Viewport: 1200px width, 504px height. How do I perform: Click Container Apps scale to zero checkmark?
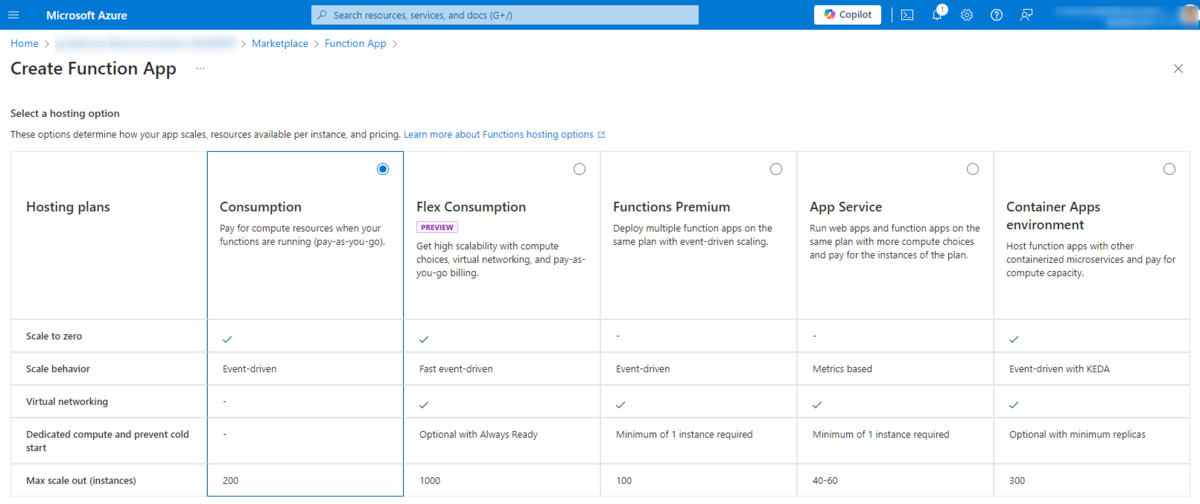click(1014, 340)
